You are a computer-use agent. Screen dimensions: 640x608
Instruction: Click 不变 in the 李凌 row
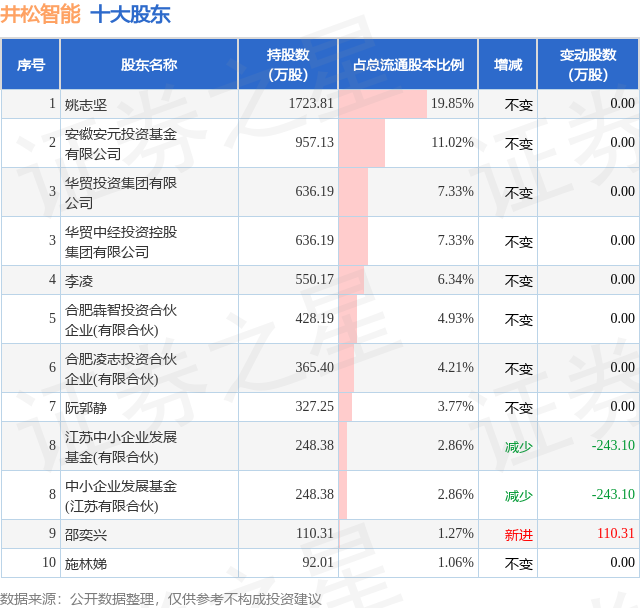(518, 281)
